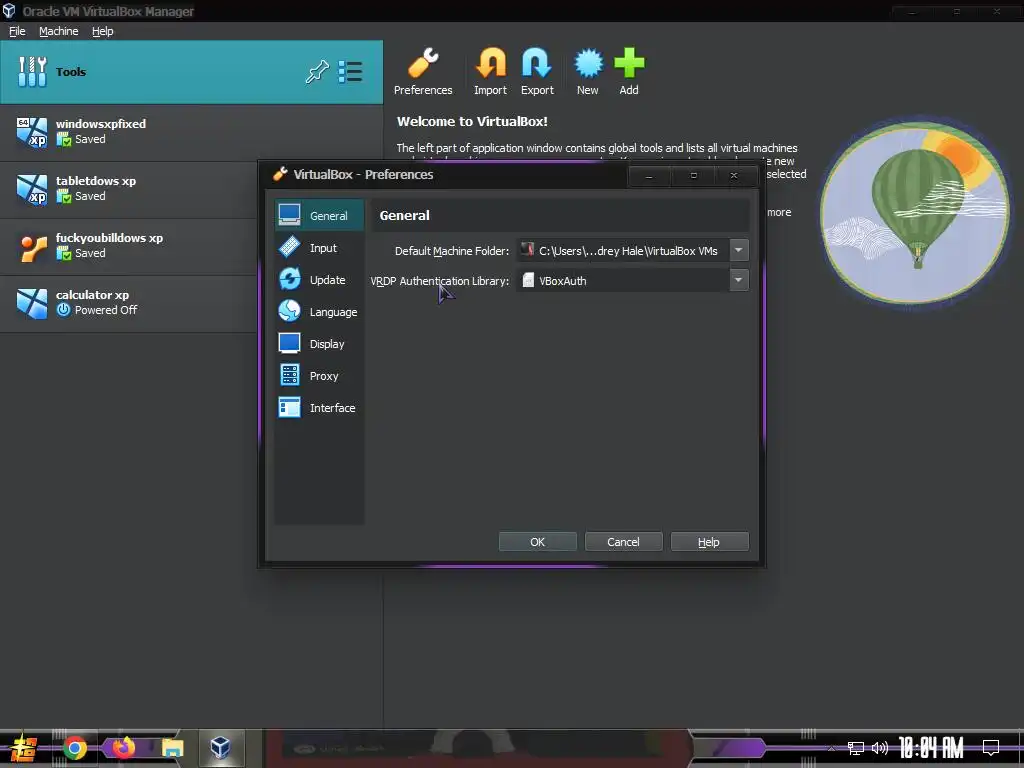Screen dimensions: 1024x768
Task: Open volume control in system tray
Action: [880, 748]
